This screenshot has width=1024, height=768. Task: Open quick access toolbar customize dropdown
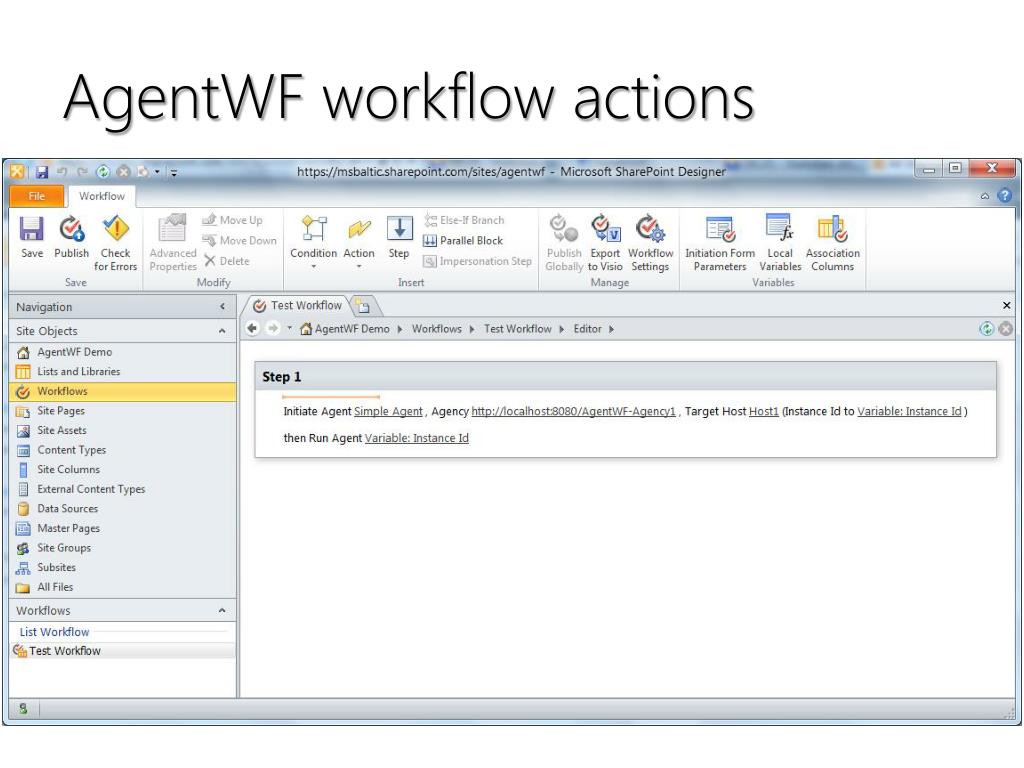pos(174,173)
